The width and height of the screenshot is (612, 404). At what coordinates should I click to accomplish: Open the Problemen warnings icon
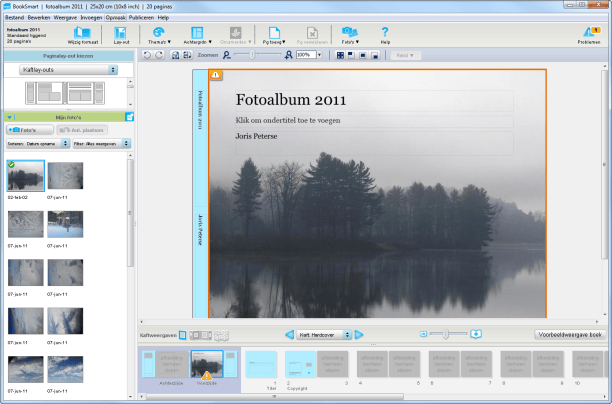pyautogui.click(x=589, y=35)
